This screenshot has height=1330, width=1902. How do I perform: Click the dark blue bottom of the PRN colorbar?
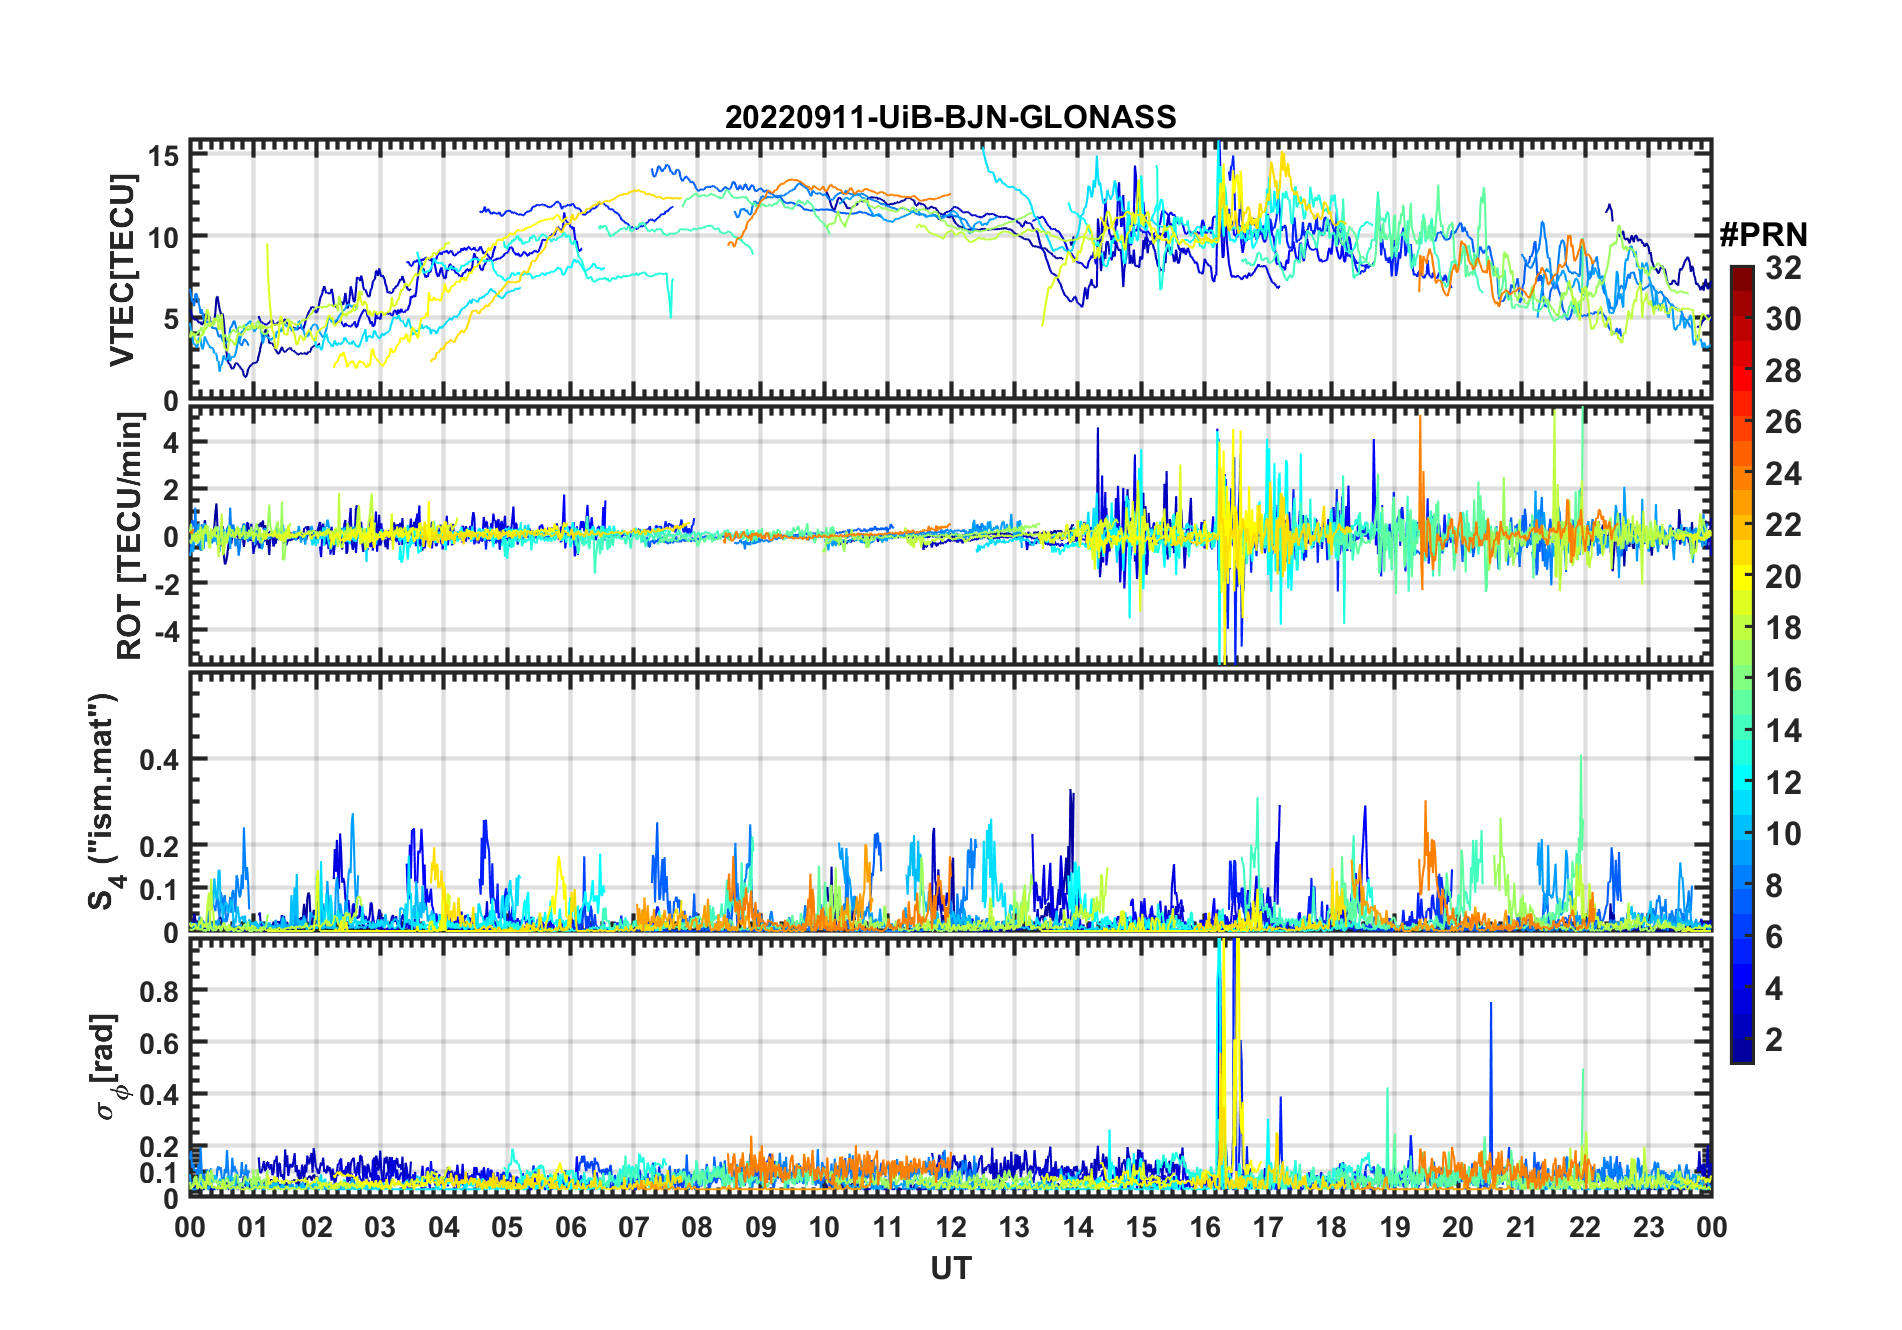tap(1742, 1054)
